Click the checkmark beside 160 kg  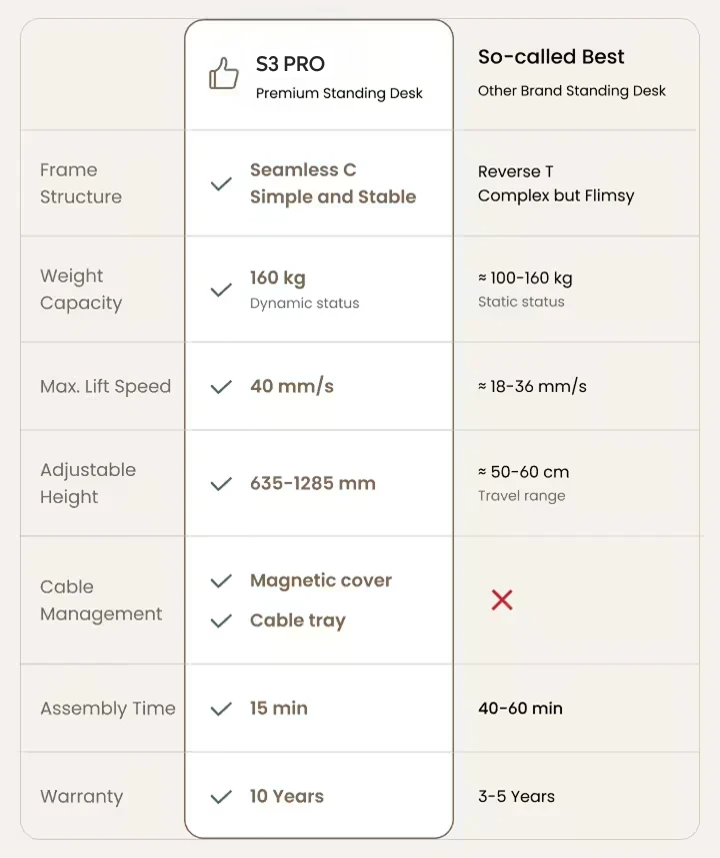tap(221, 290)
